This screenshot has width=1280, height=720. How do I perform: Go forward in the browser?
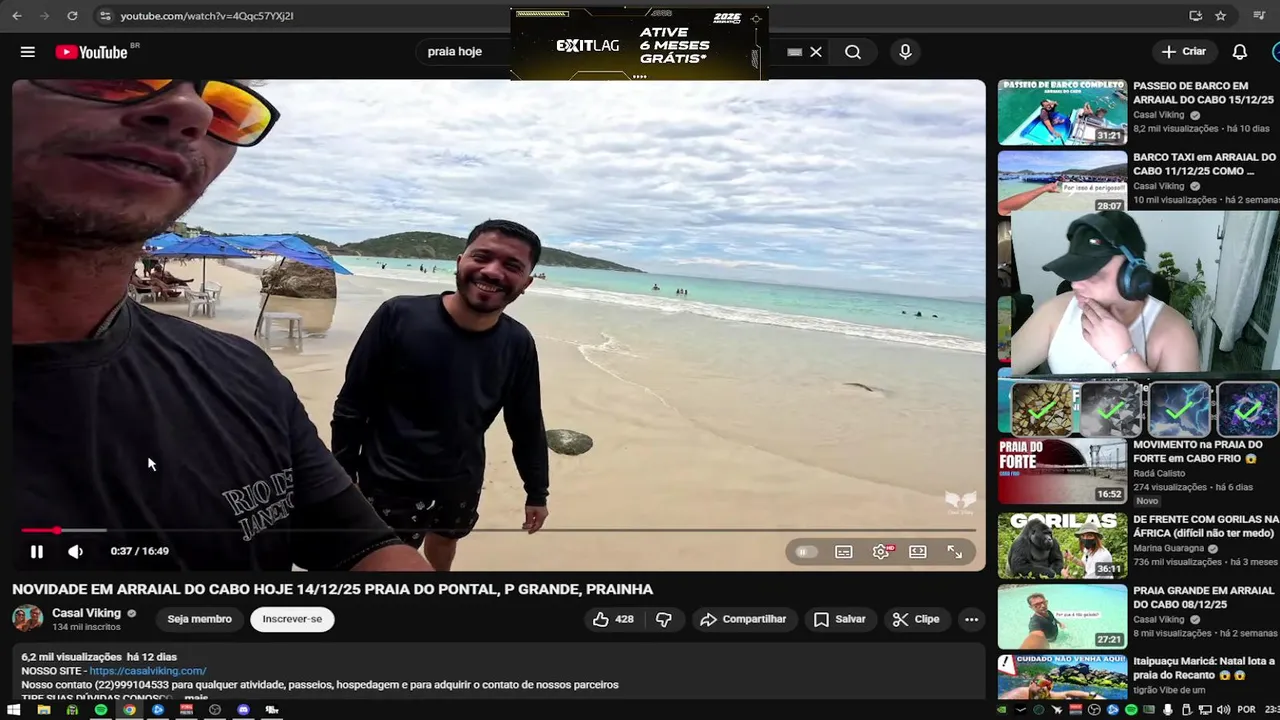[45, 16]
